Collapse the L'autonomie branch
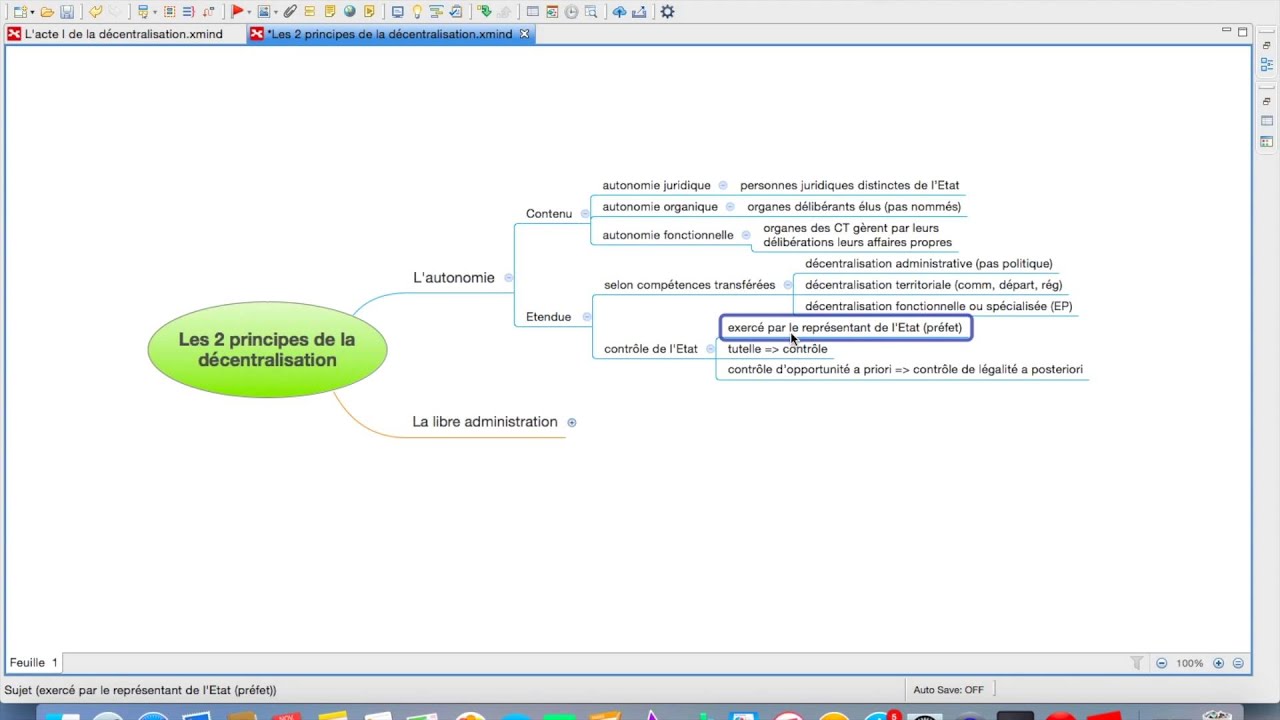Screen dimensions: 1280x720 tap(508, 278)
